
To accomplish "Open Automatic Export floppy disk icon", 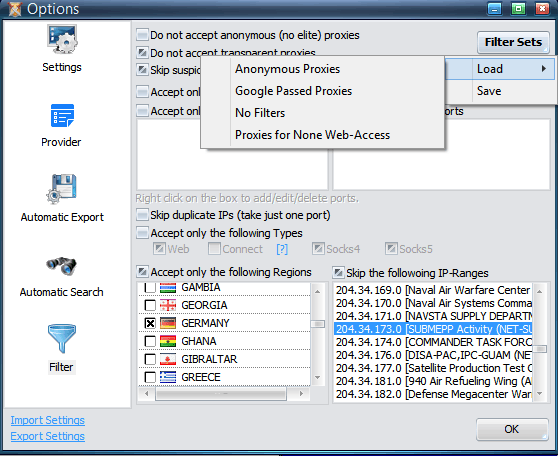I will [61, 189].
